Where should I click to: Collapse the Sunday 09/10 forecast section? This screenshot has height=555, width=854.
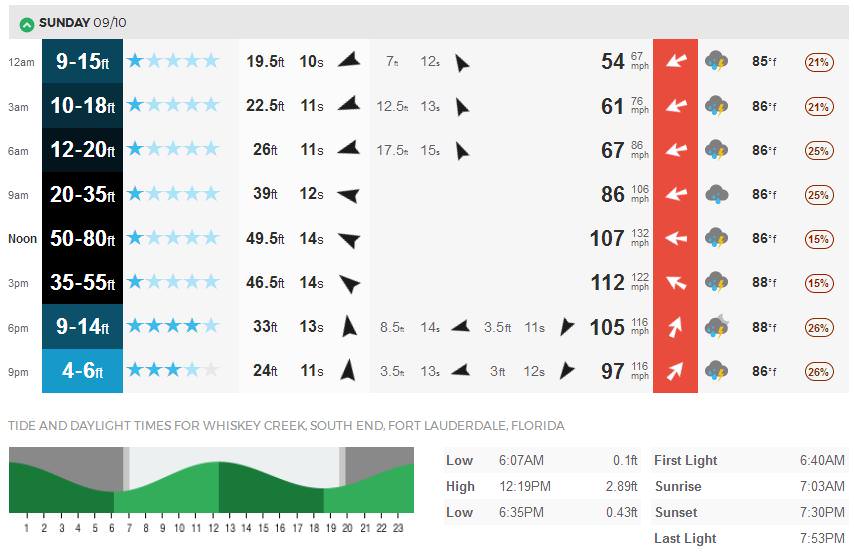(x=26, y=24)
